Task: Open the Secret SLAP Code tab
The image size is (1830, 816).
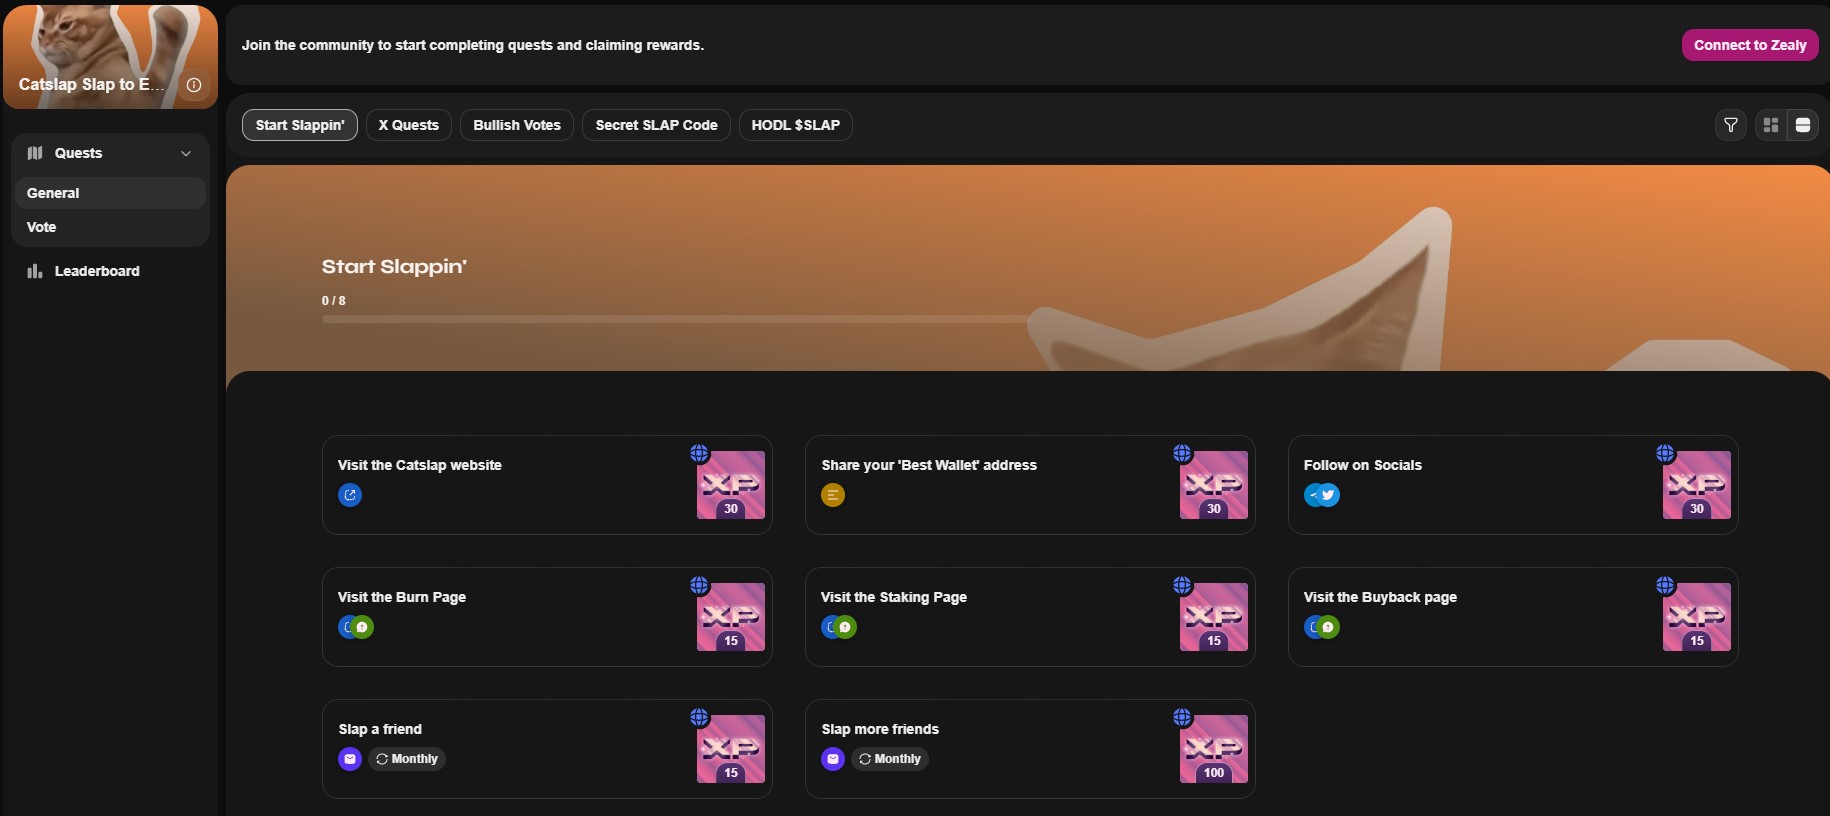Action: [657, 125]
